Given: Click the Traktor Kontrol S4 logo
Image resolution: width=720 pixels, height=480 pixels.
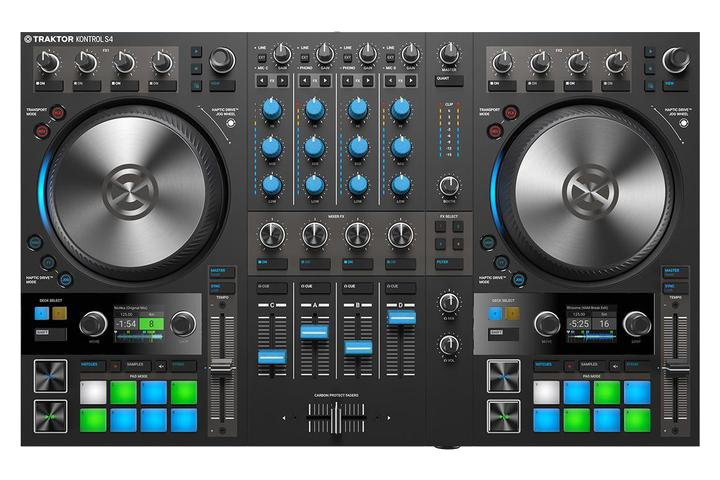Looking at the screenshot, I should 68,39.
